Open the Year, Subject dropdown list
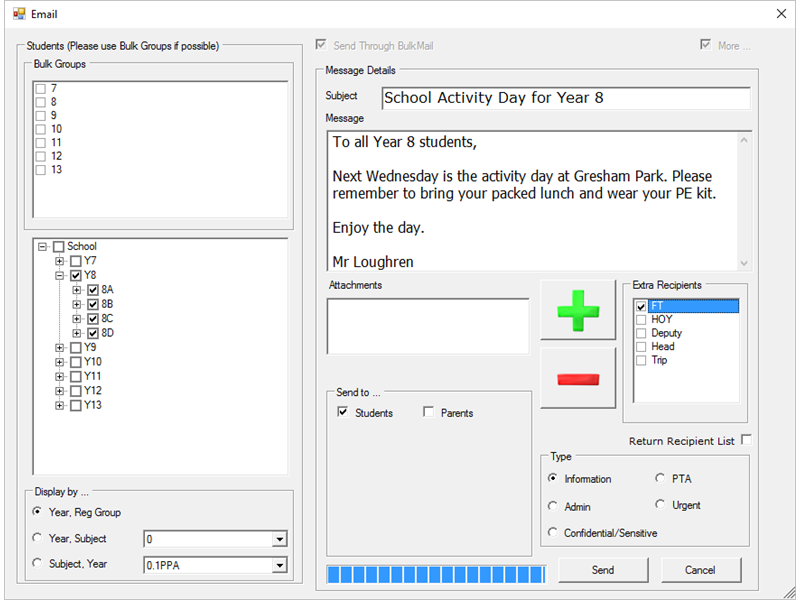This screenshot has width=800, height=600. [x=279, y=540]
